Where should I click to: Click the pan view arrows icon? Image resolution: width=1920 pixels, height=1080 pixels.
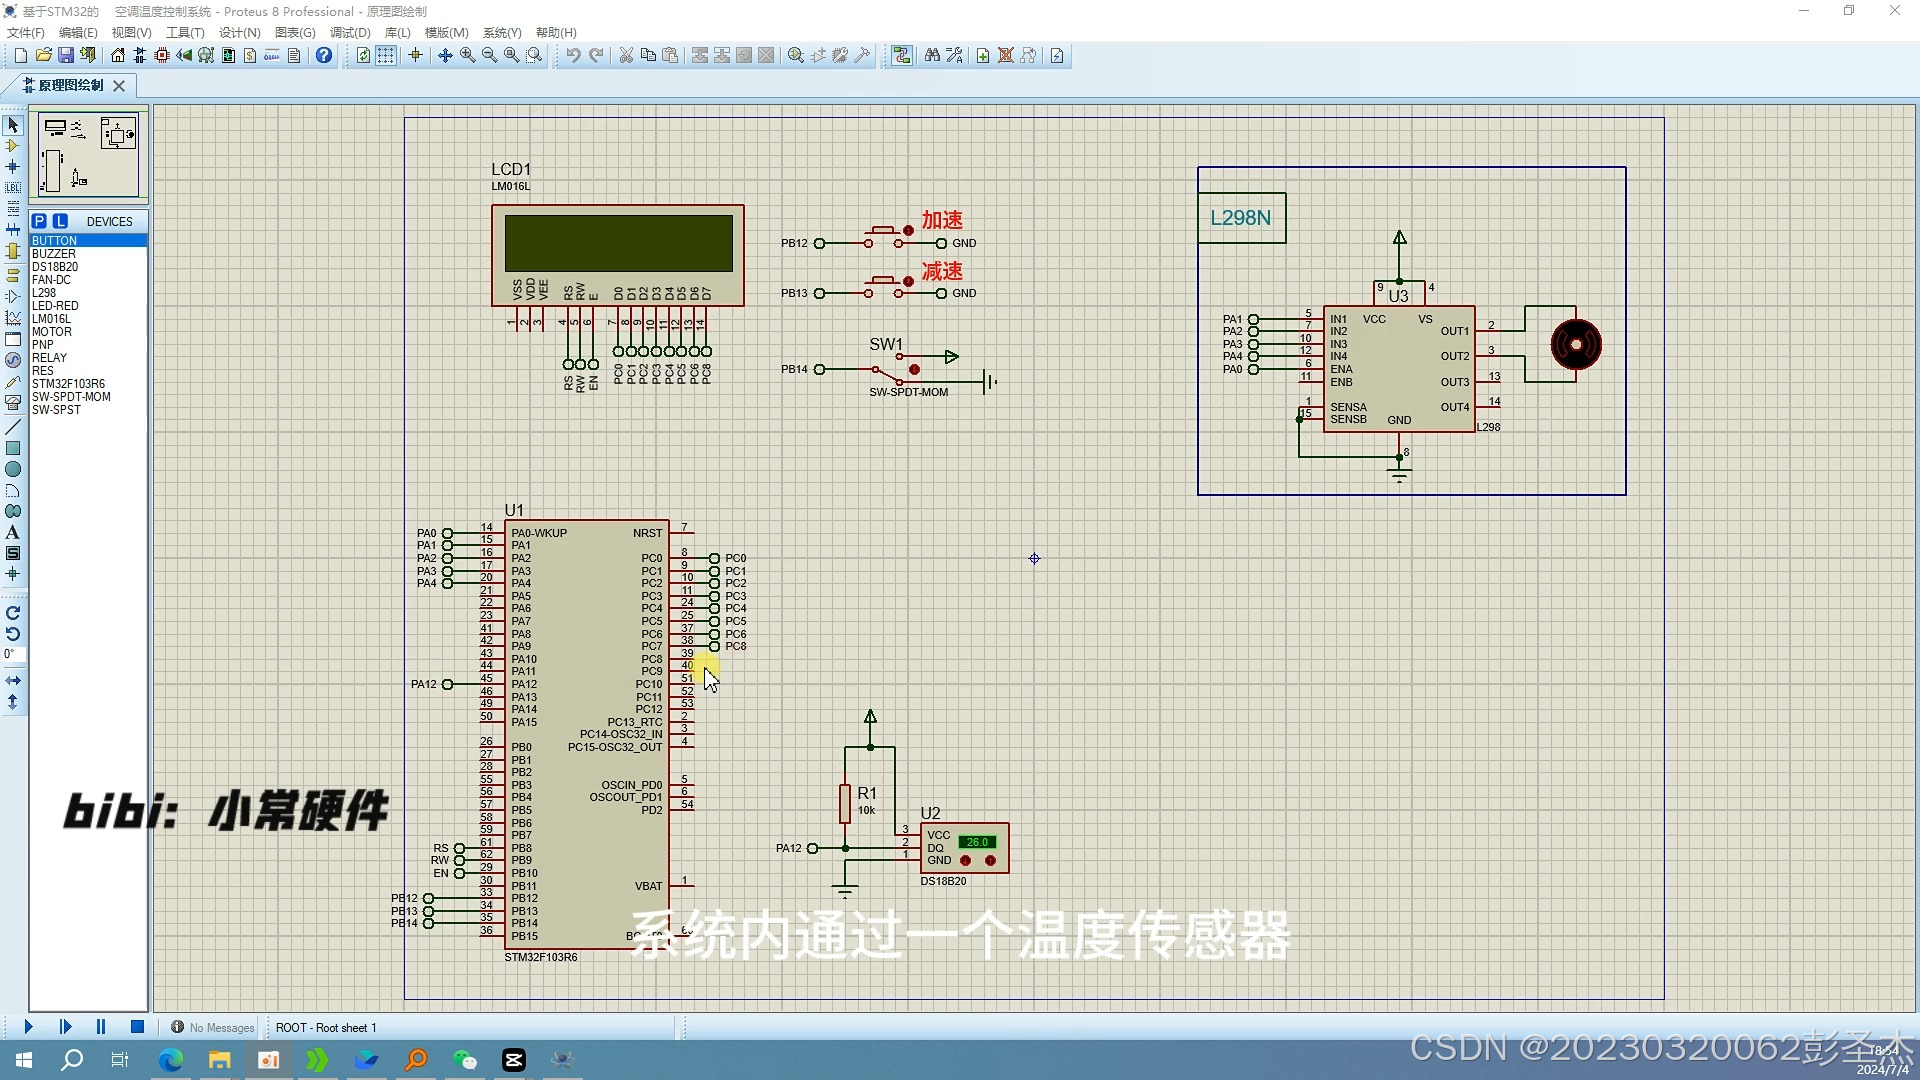pyautogui.click(x=445, y=56)
